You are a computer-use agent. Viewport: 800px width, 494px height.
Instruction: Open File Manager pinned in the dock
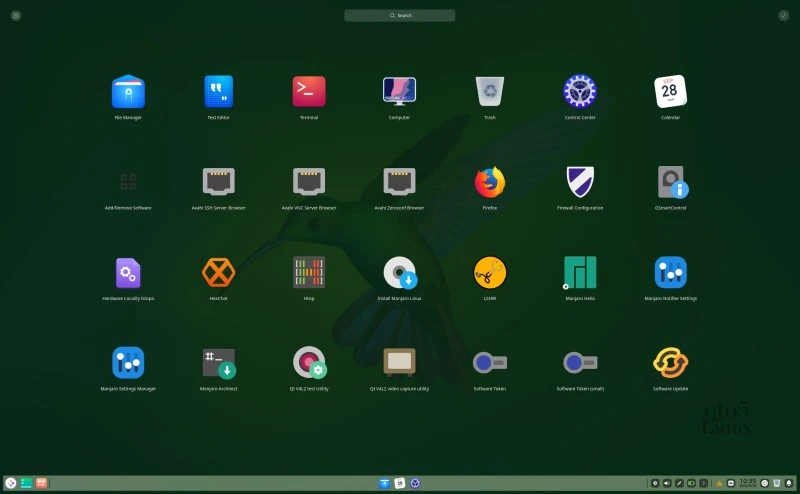384,483
